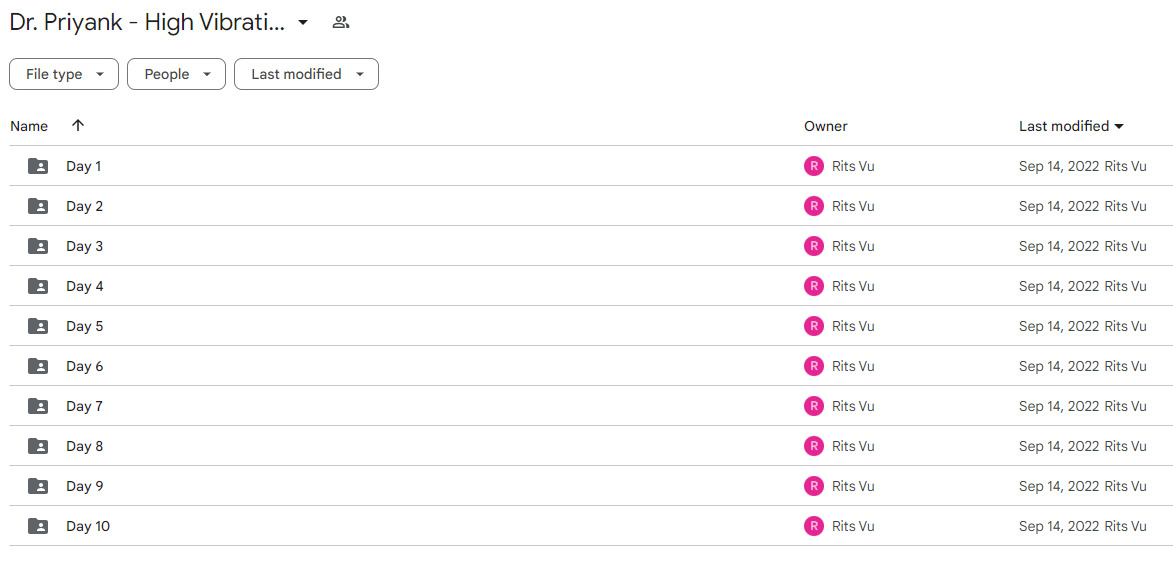Open the People filter dropdown

176,74
